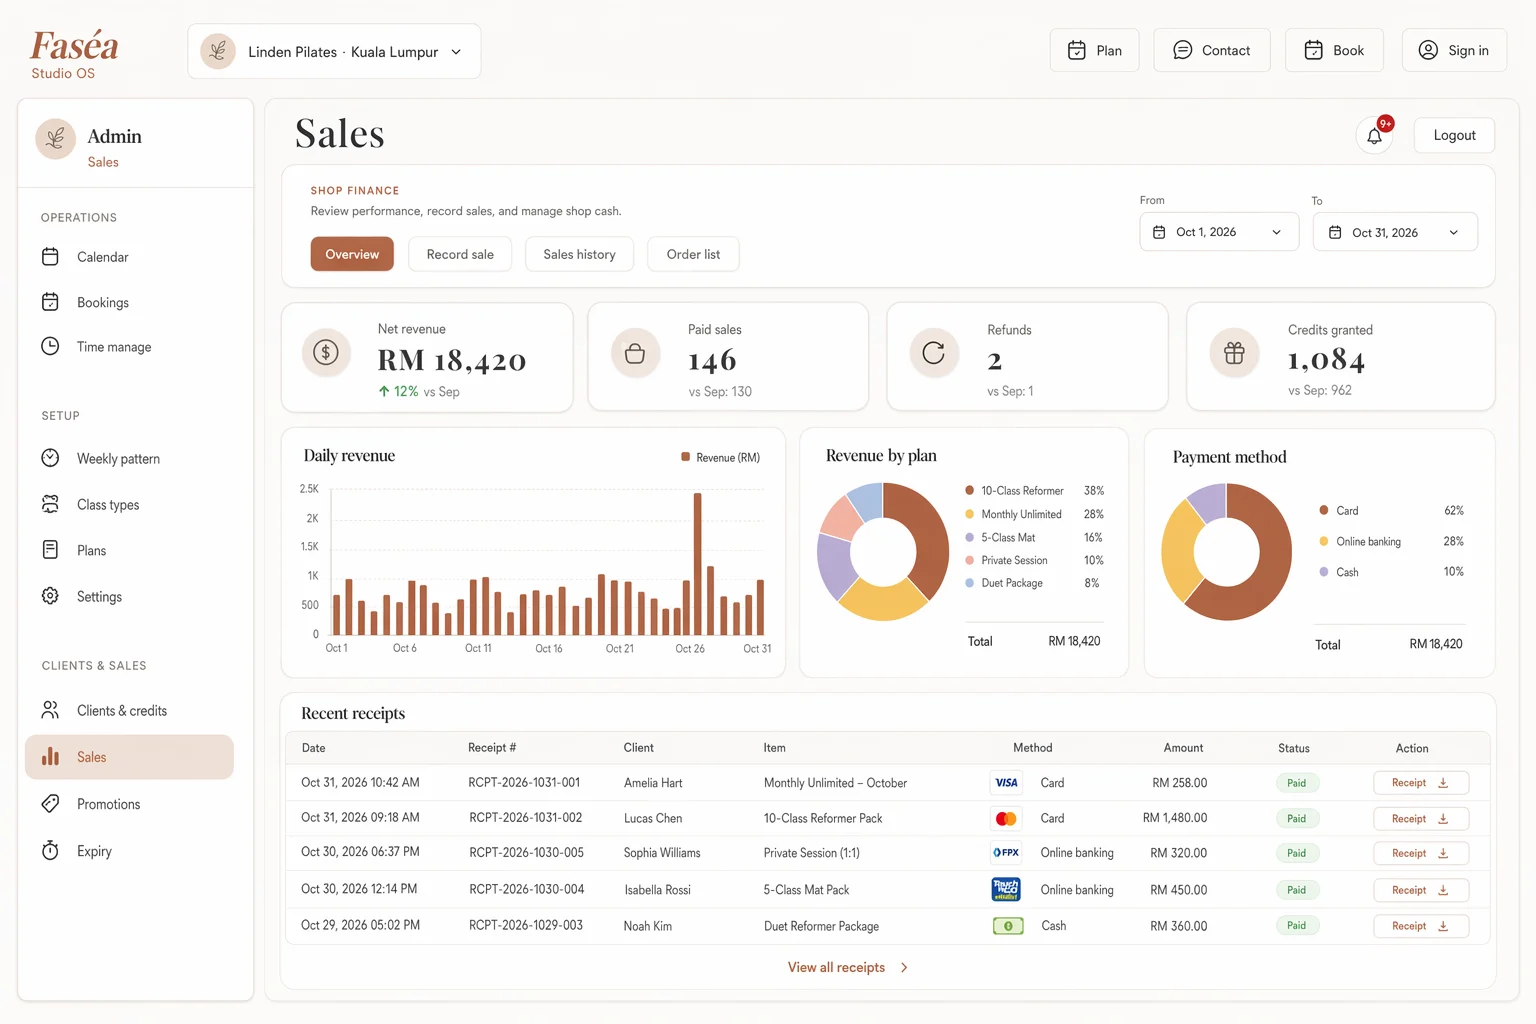Click the cash icon in Noah Kim row

click(x=1007, y=926)
